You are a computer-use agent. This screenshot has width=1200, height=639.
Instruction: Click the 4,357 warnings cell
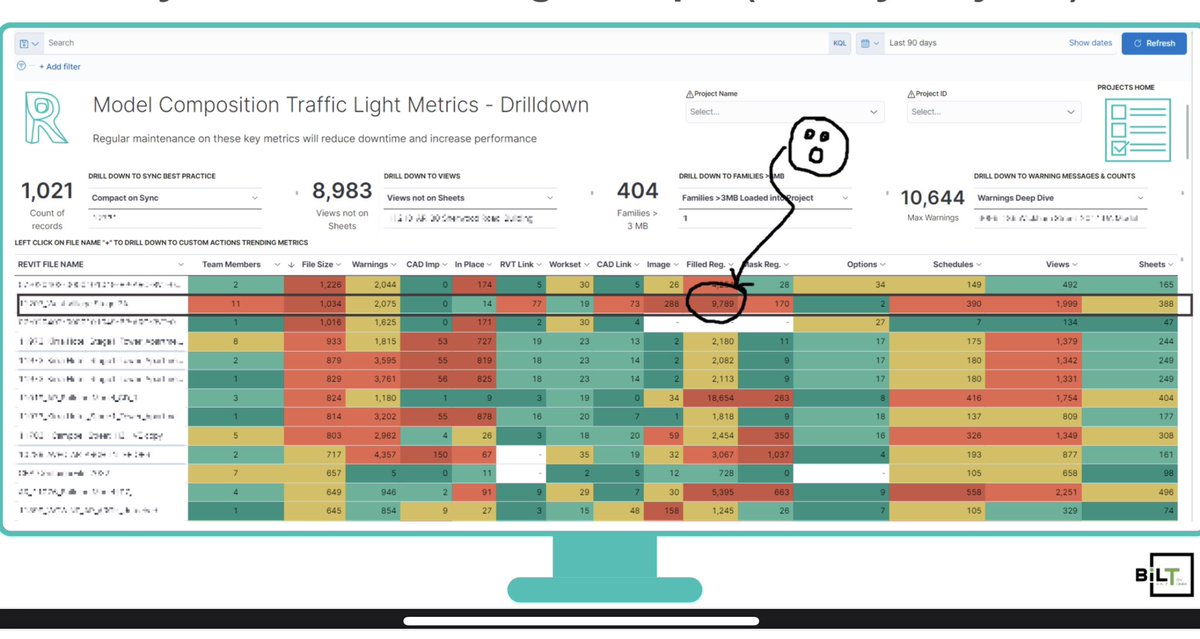[371, 454]
